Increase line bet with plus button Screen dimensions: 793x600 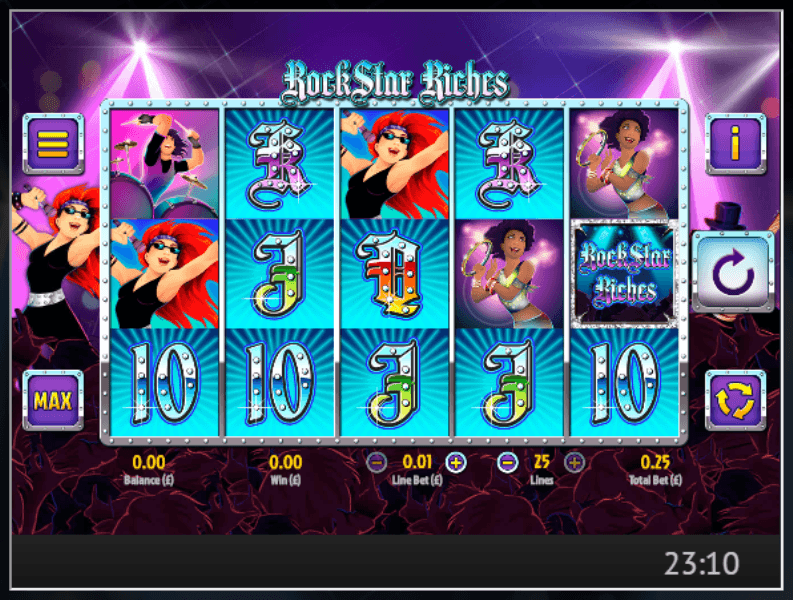[456, 462]
